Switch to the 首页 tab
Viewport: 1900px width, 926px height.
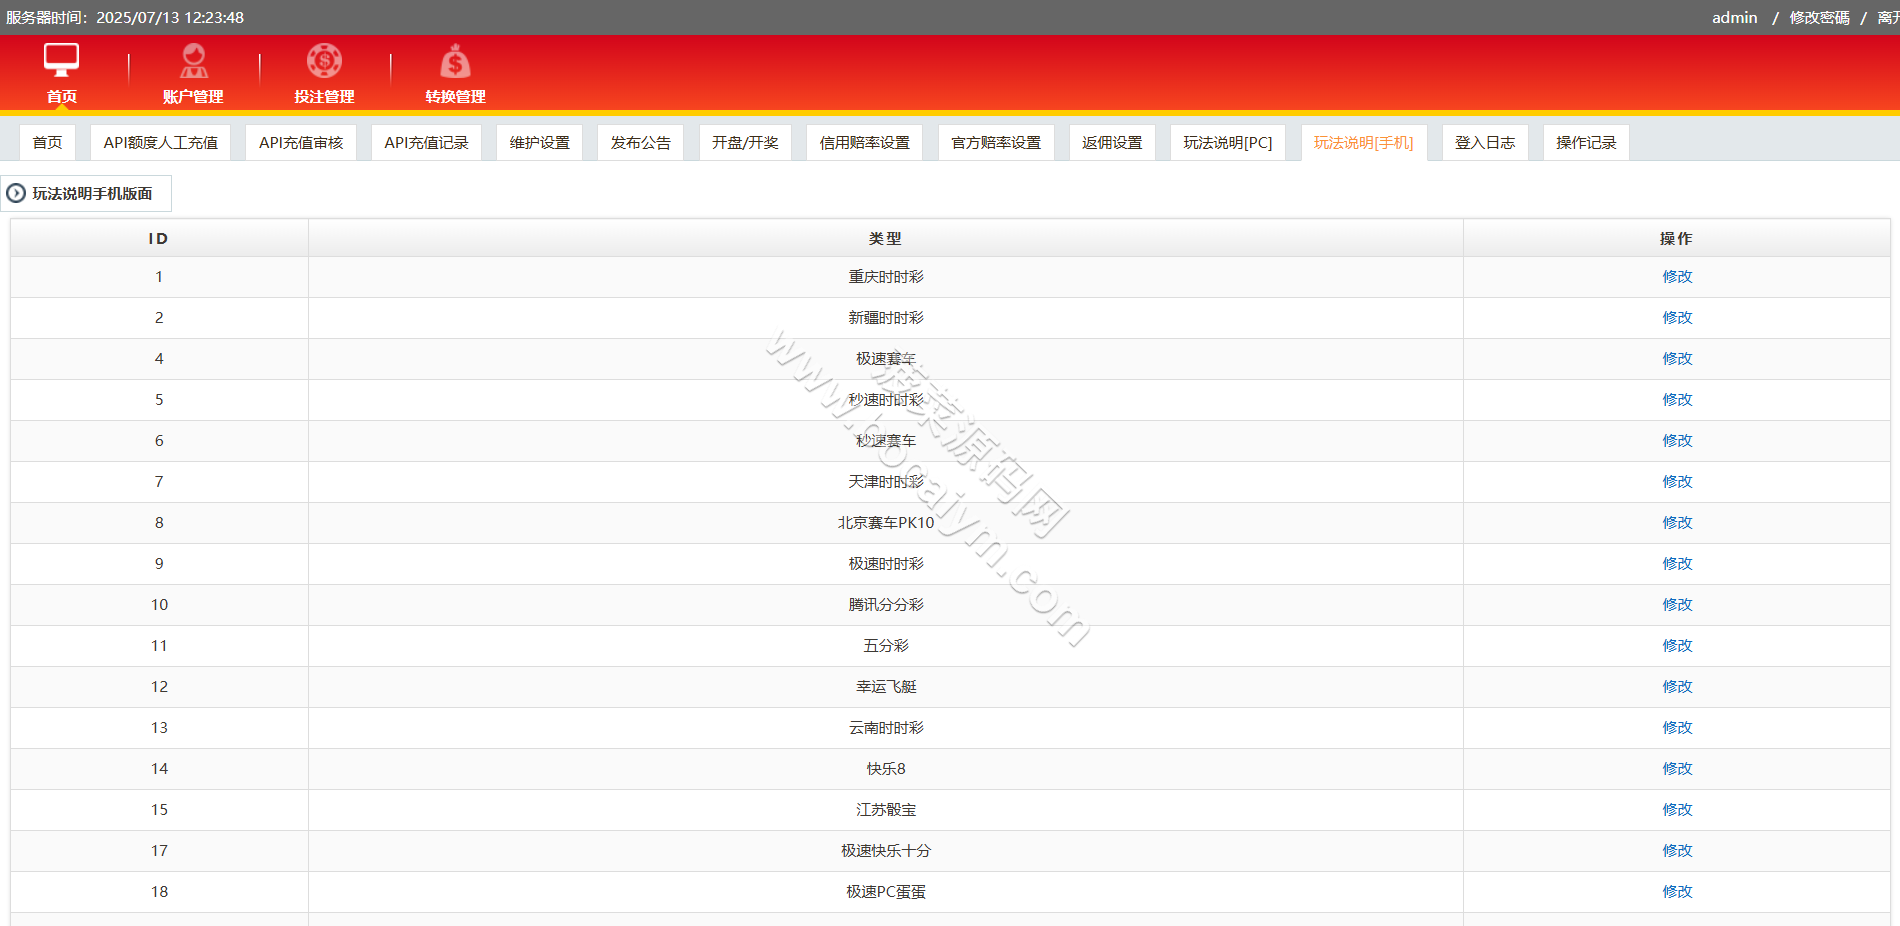click(x=47, y=143)
